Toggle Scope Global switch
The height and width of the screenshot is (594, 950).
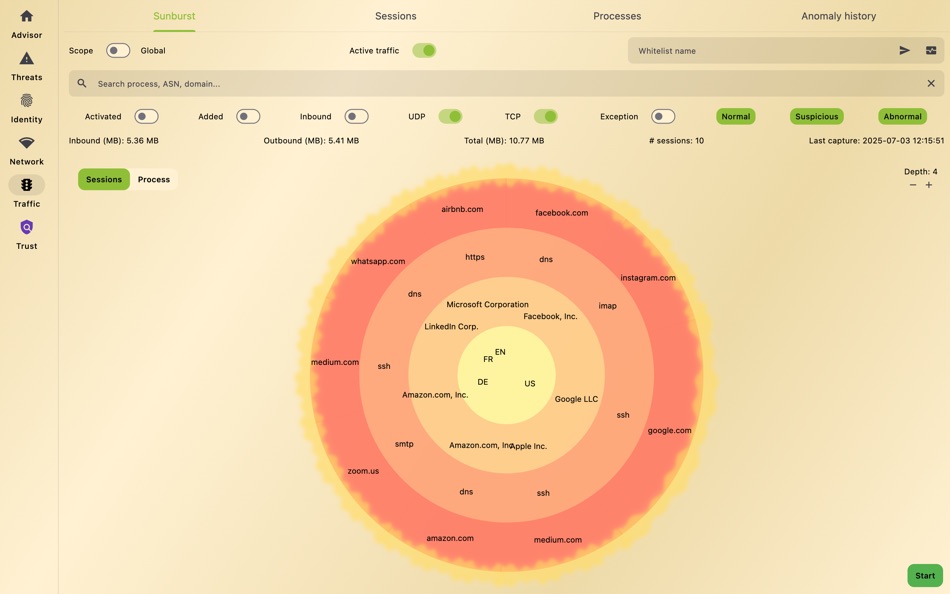coord(118,51)
